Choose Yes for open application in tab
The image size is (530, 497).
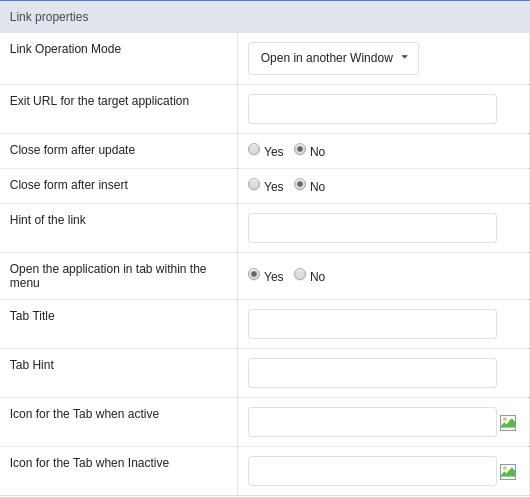point(254,274)
